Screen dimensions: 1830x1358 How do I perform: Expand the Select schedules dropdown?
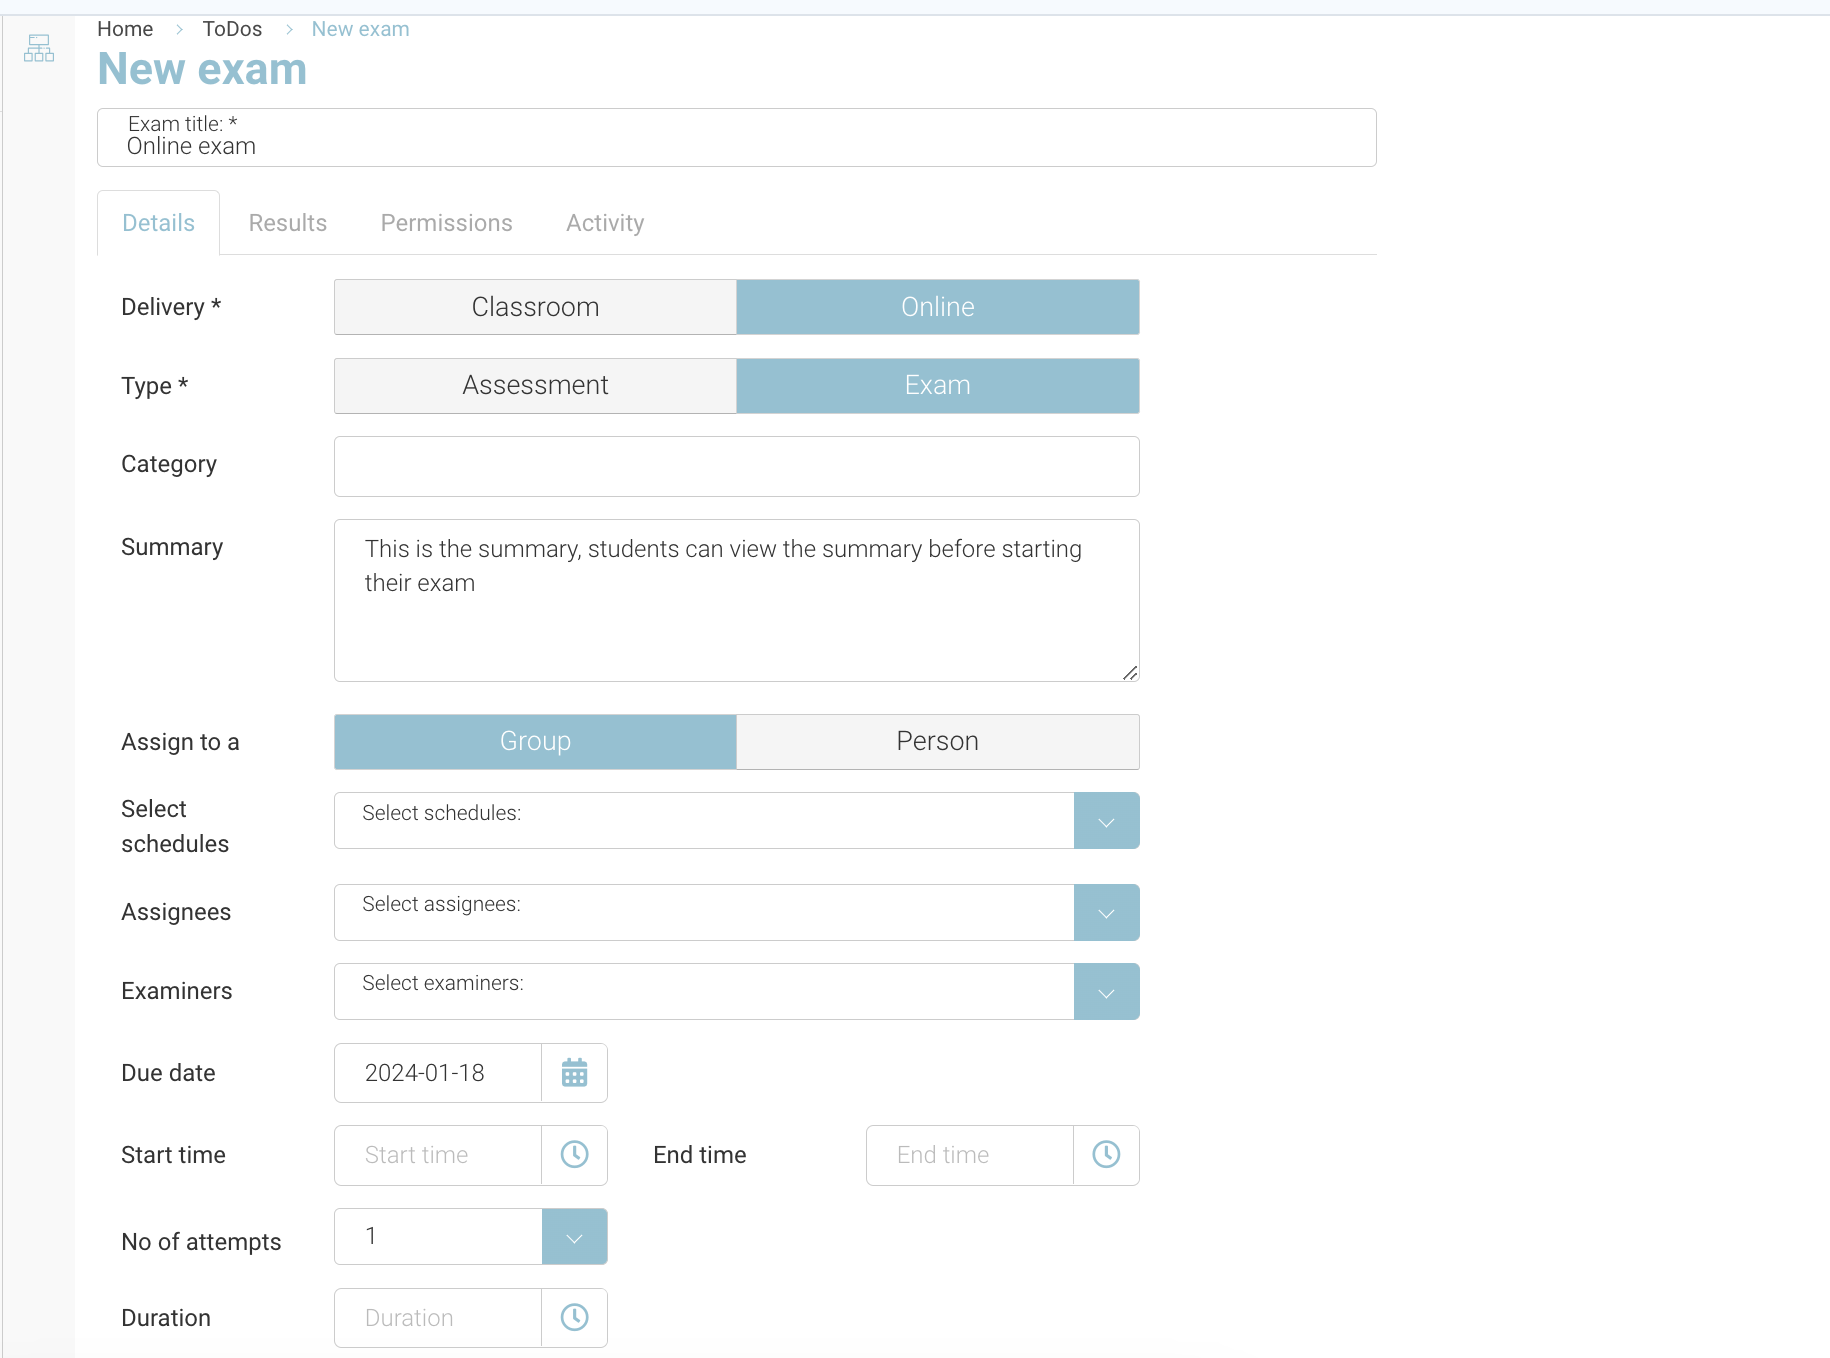[x=1106, y=821]
